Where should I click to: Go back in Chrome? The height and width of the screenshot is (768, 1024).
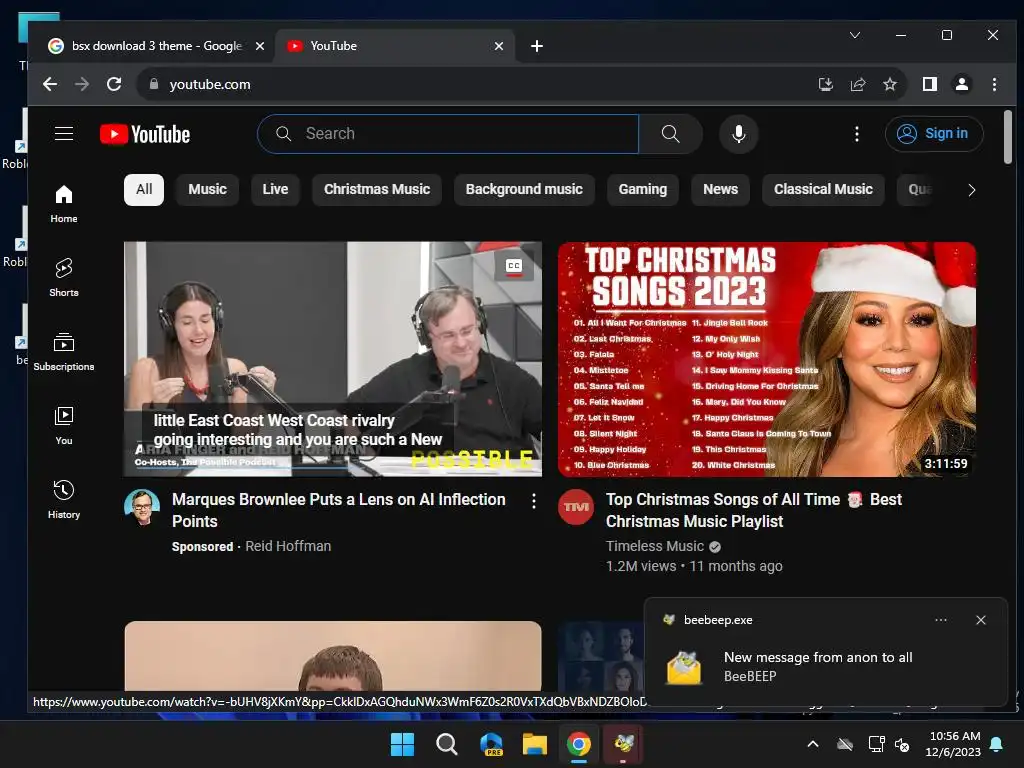[x=50, y=84]
